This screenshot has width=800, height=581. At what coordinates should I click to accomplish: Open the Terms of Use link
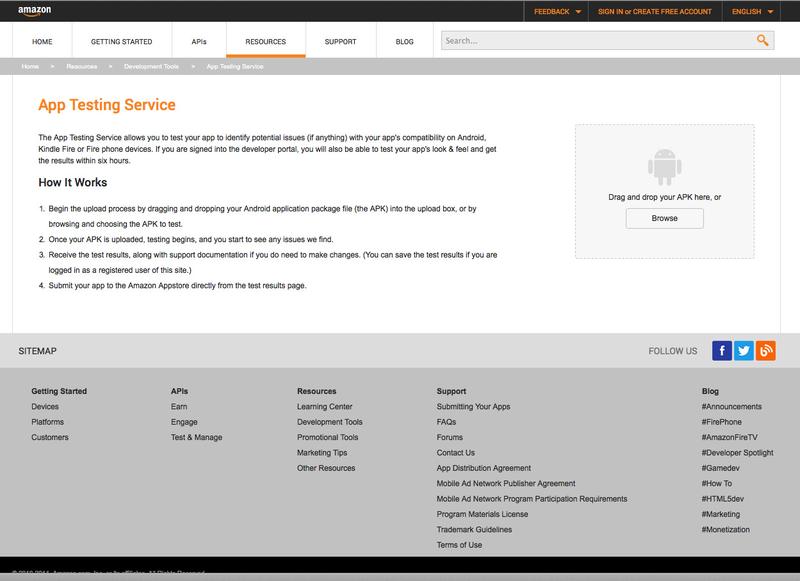(x=459, y=545)
